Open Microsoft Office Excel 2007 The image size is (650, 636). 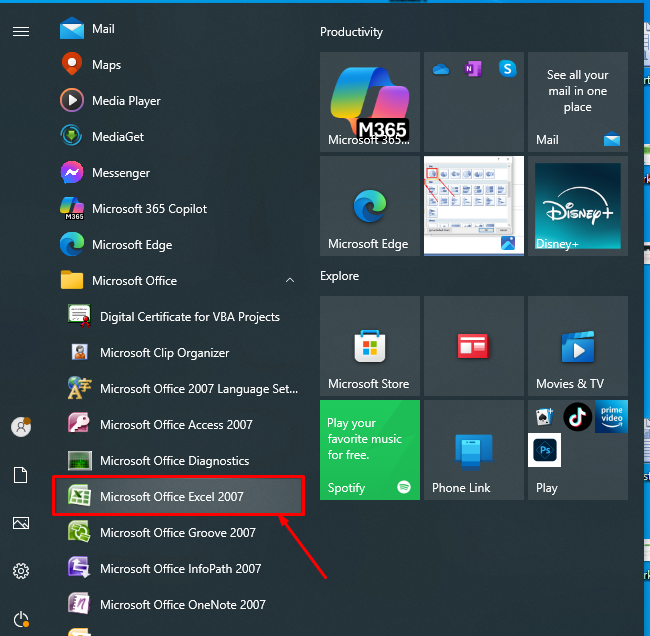click(x=179, y=496)
